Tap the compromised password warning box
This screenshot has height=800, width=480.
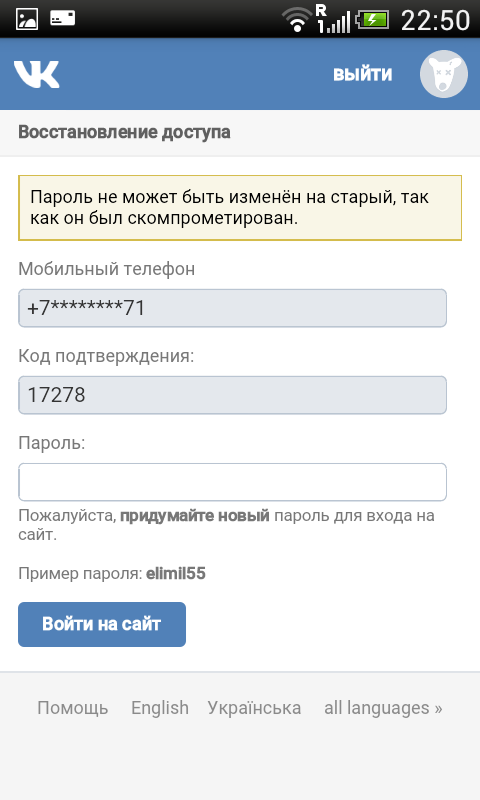pos(240,208)
